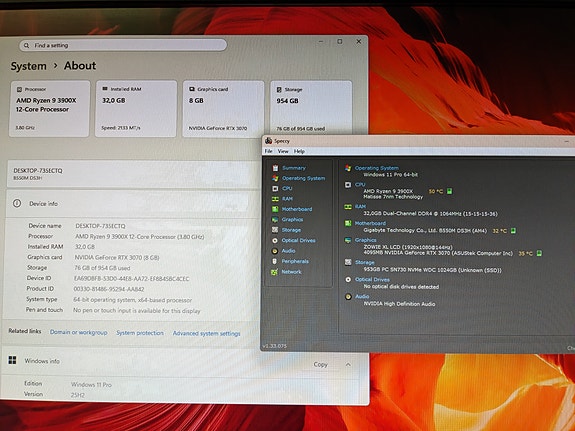Open Advanced system settings link

pos(206,333)
